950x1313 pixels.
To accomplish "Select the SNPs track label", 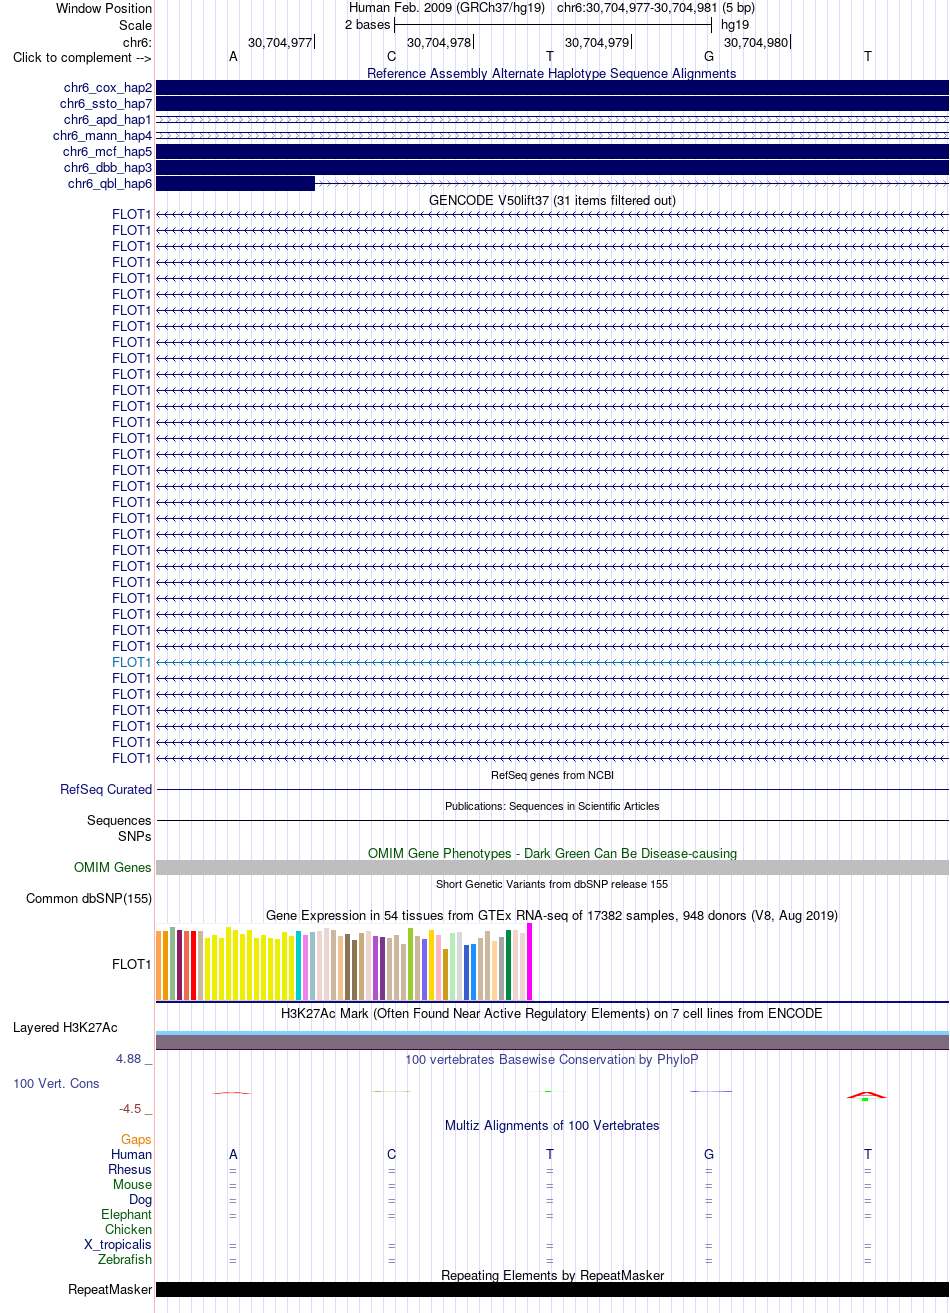I will [135, 836].
